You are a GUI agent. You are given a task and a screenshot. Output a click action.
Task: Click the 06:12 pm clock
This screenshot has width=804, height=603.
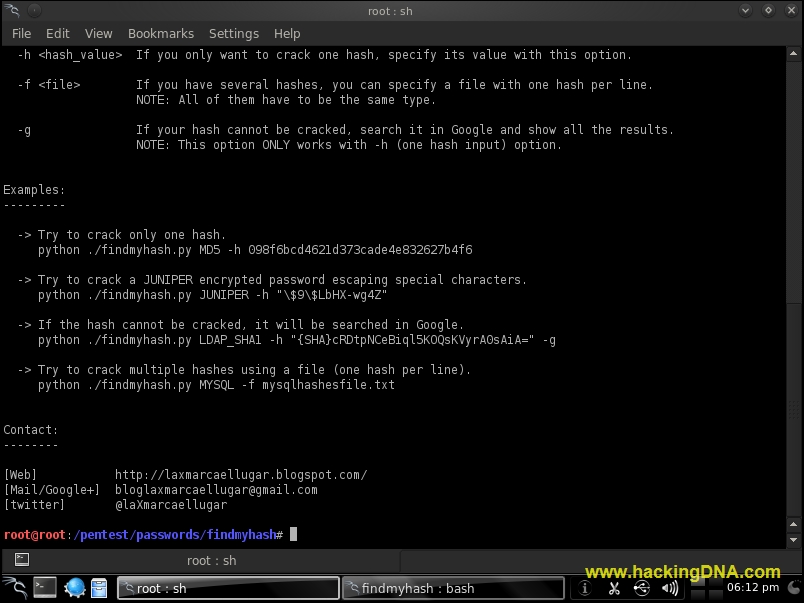753,588
